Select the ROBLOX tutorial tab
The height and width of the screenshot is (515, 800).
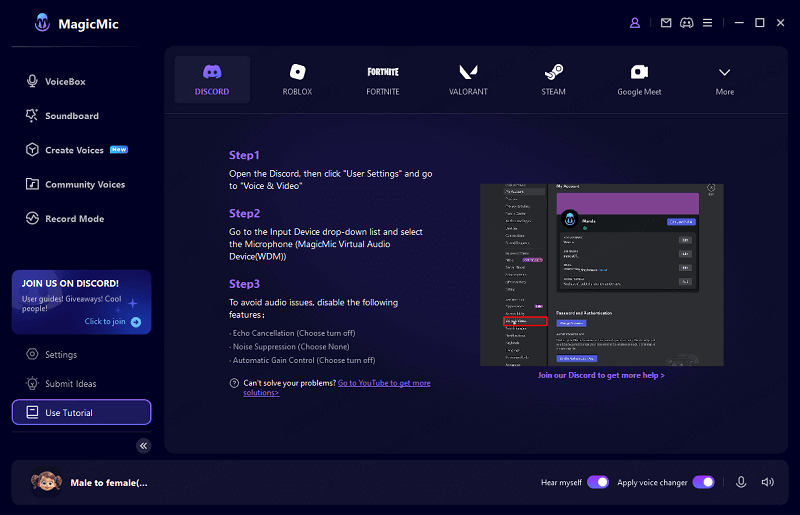(x=297, y=80)
